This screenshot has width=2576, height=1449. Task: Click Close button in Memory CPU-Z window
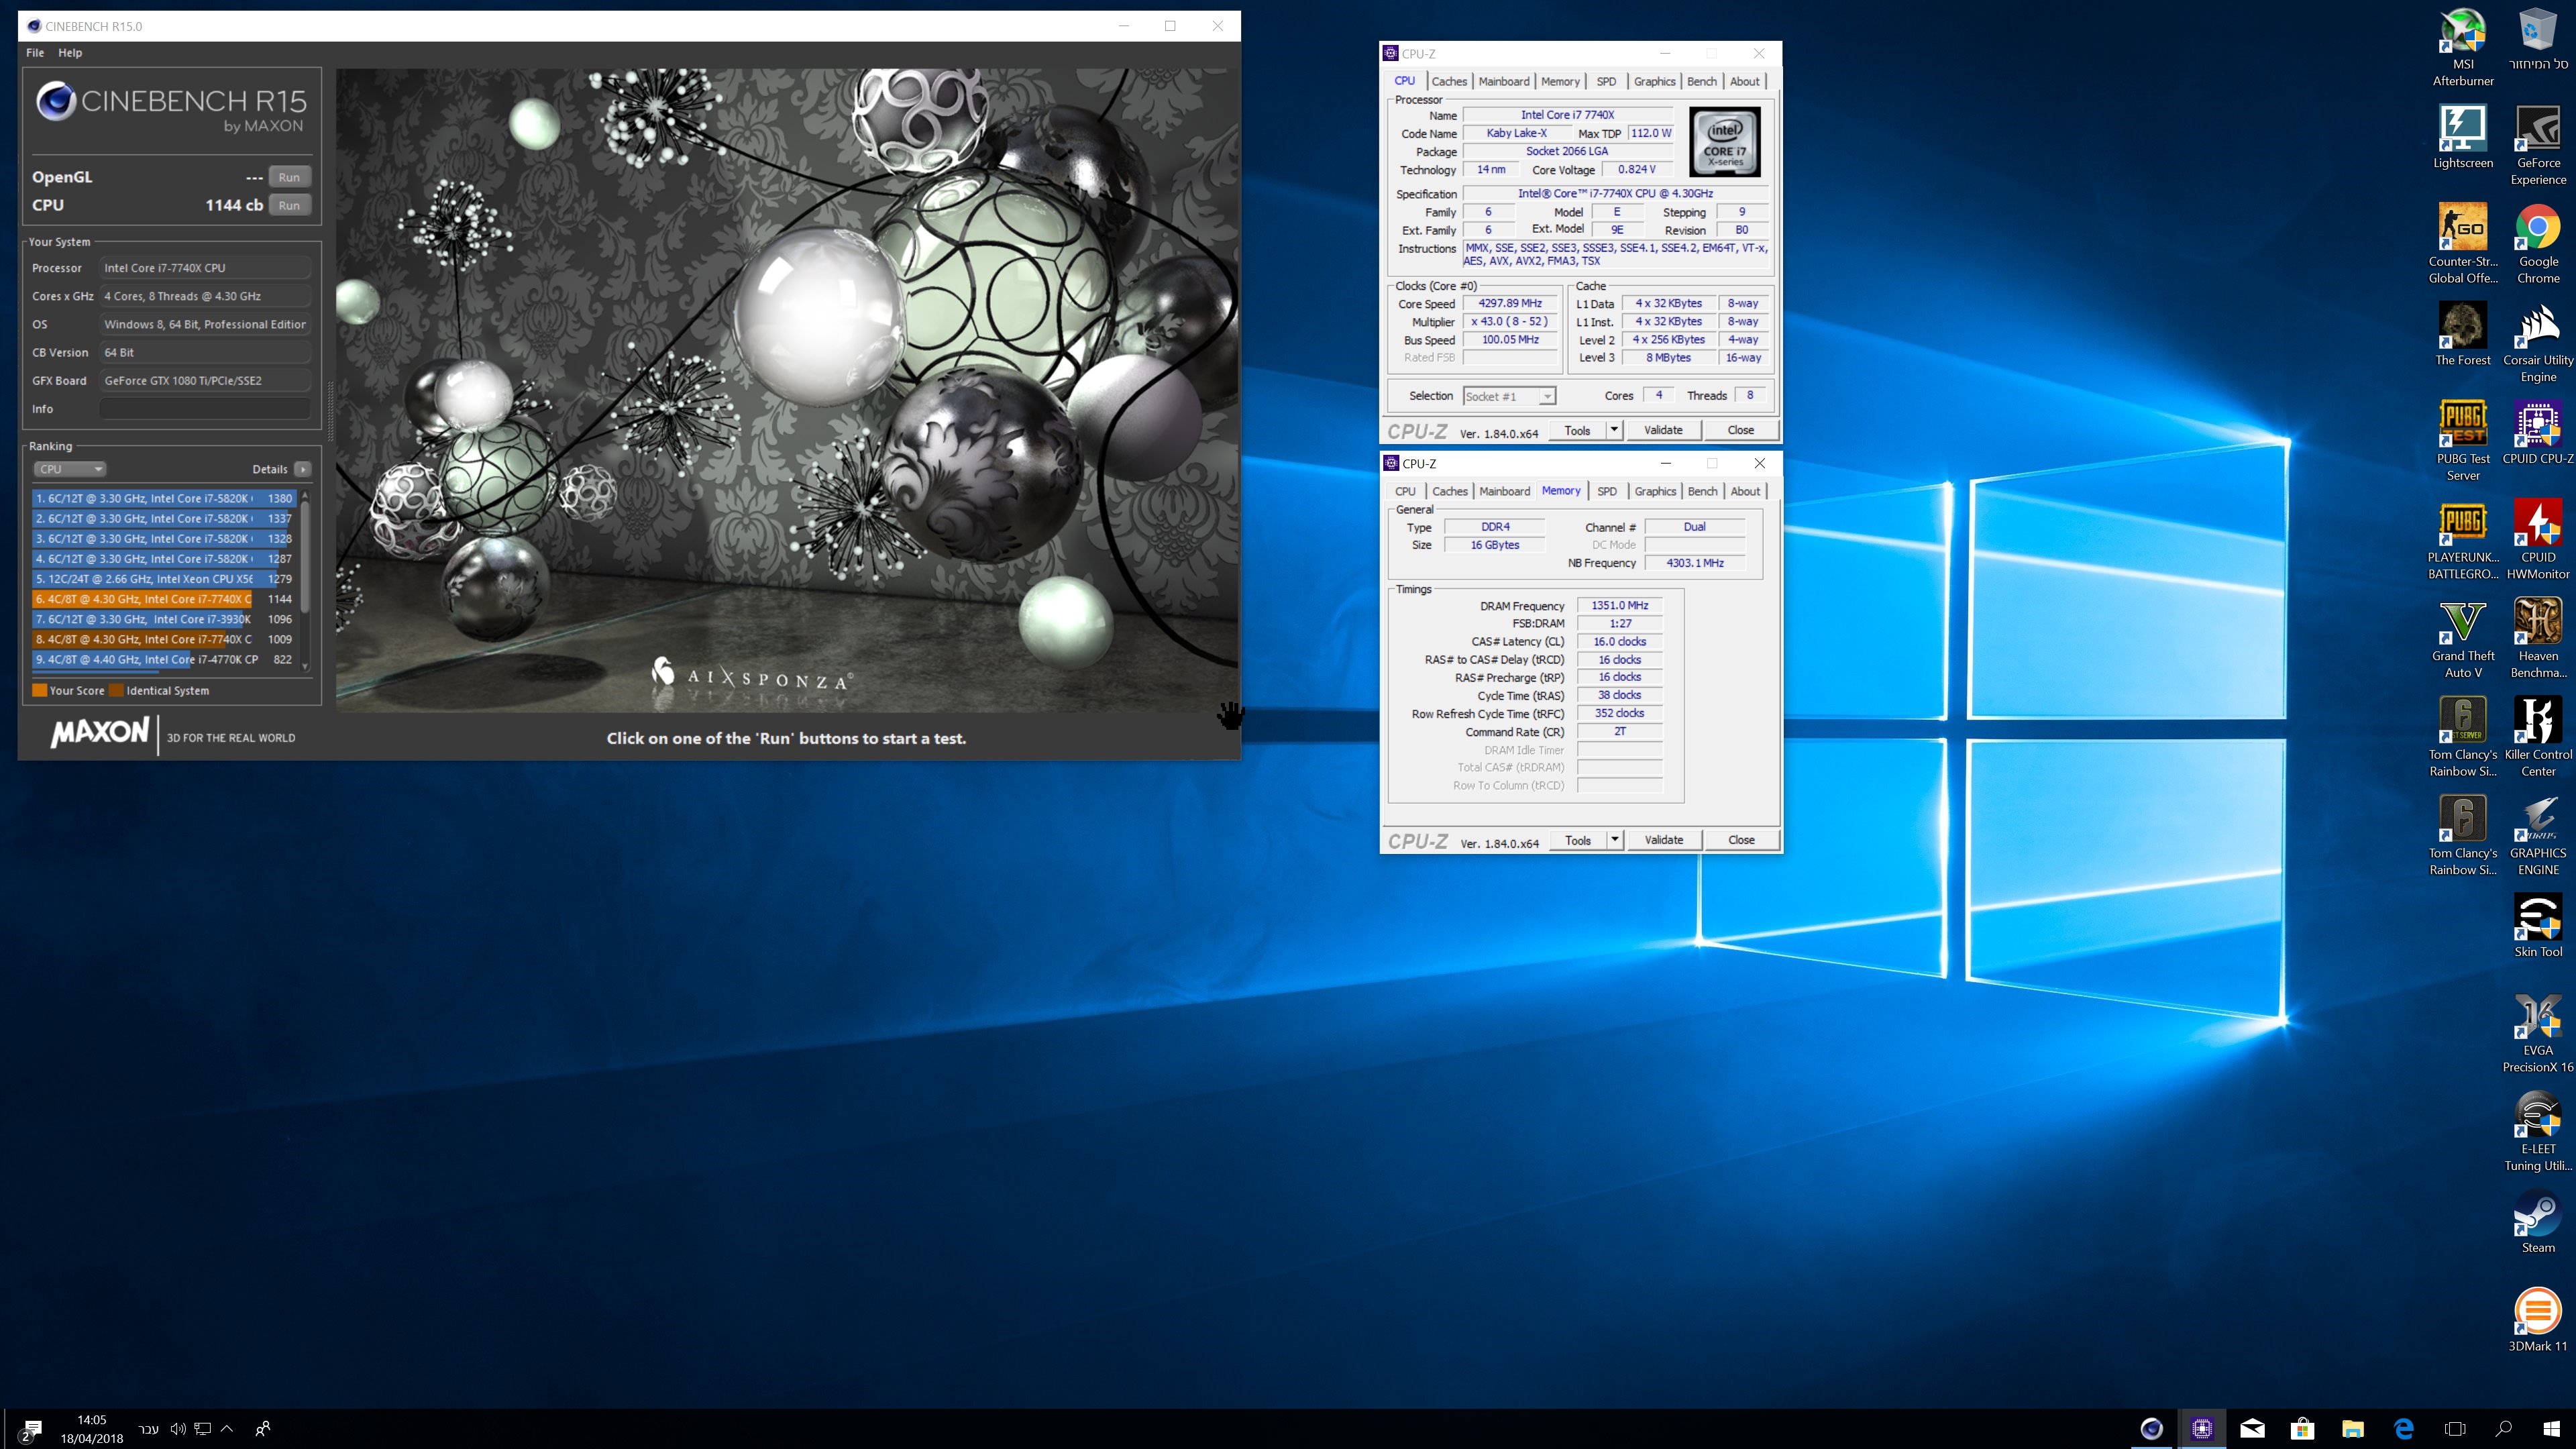click(1741, 840)
